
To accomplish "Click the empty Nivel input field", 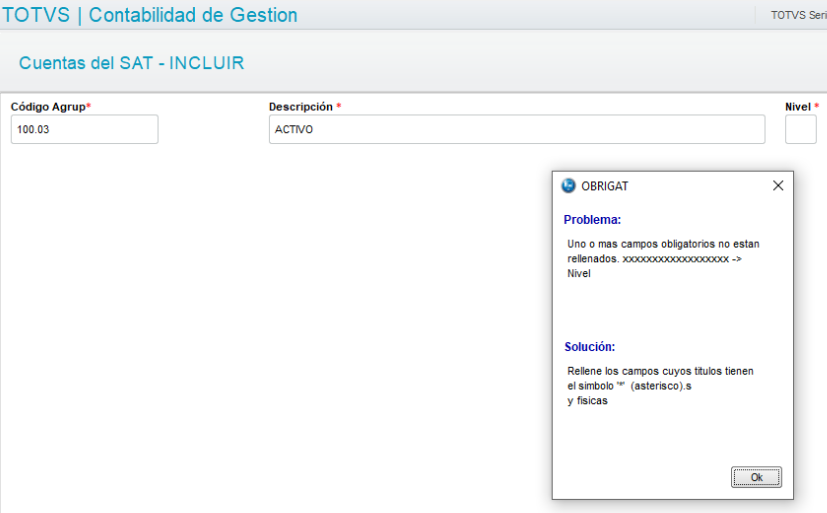I will click(x=801, y=129).
